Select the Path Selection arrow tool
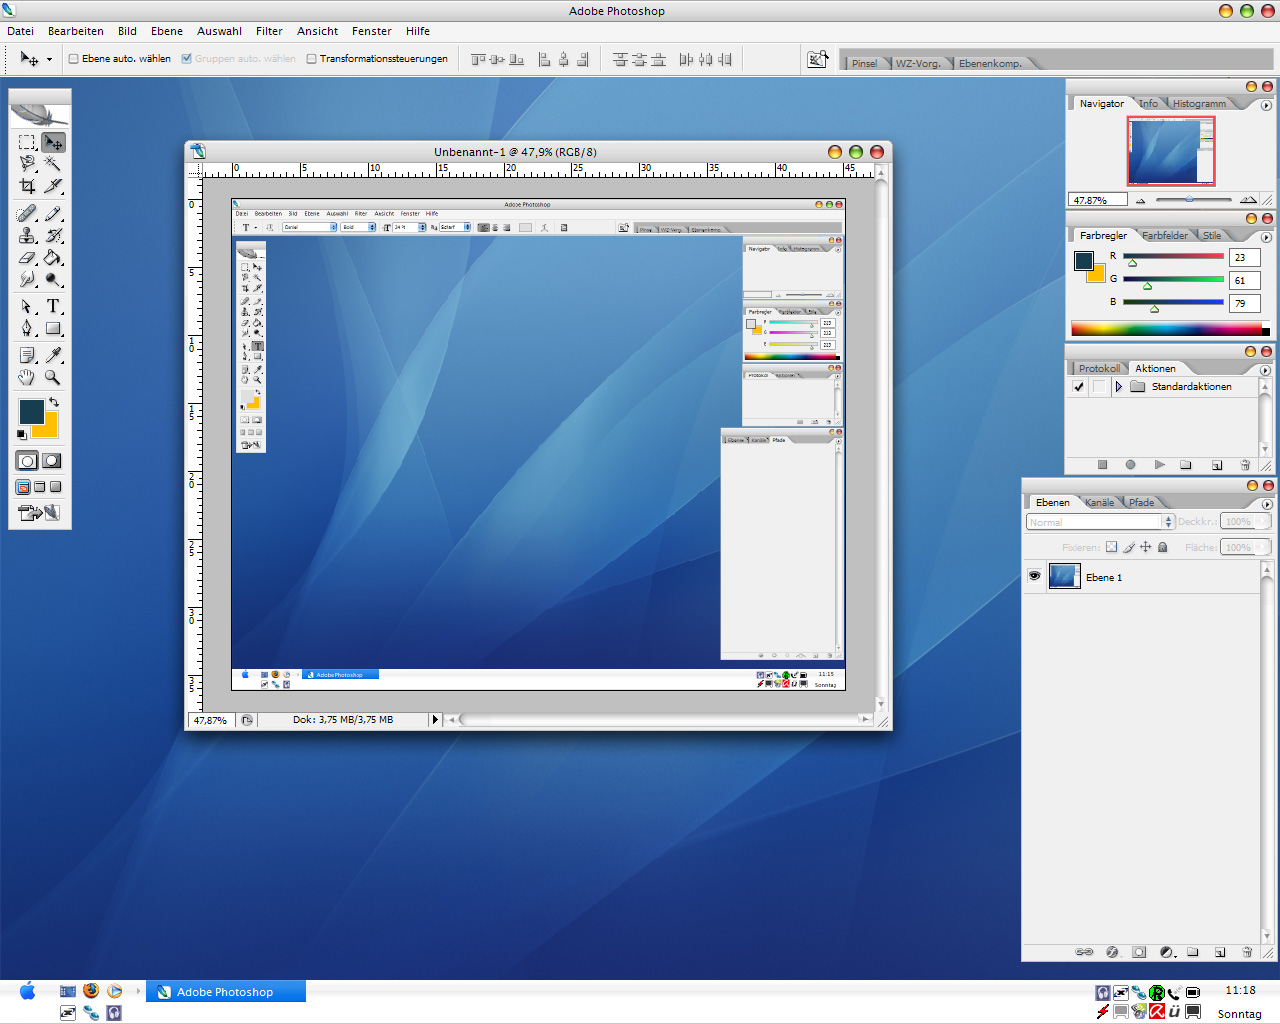Image resolution: width=1280 pixels, height=1024 pixels. 27,306
